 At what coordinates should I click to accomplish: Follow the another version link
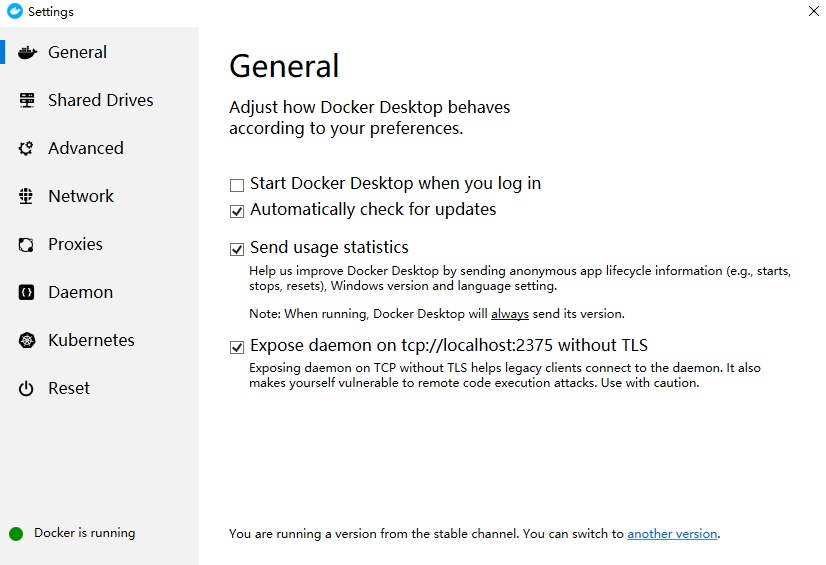(672, 534)
